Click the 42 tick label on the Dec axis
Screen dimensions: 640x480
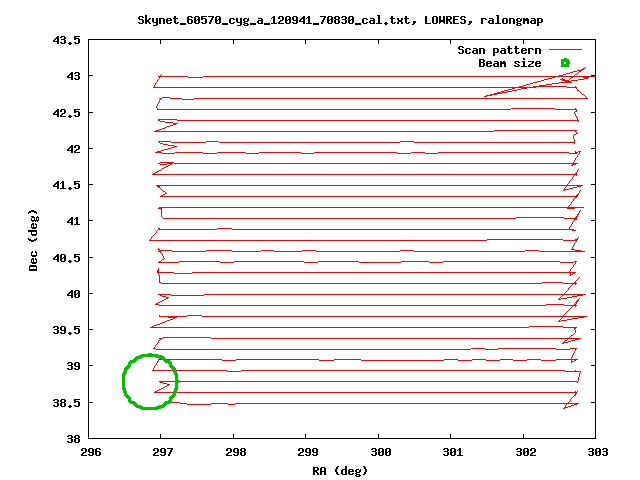[x=73, y=149]
